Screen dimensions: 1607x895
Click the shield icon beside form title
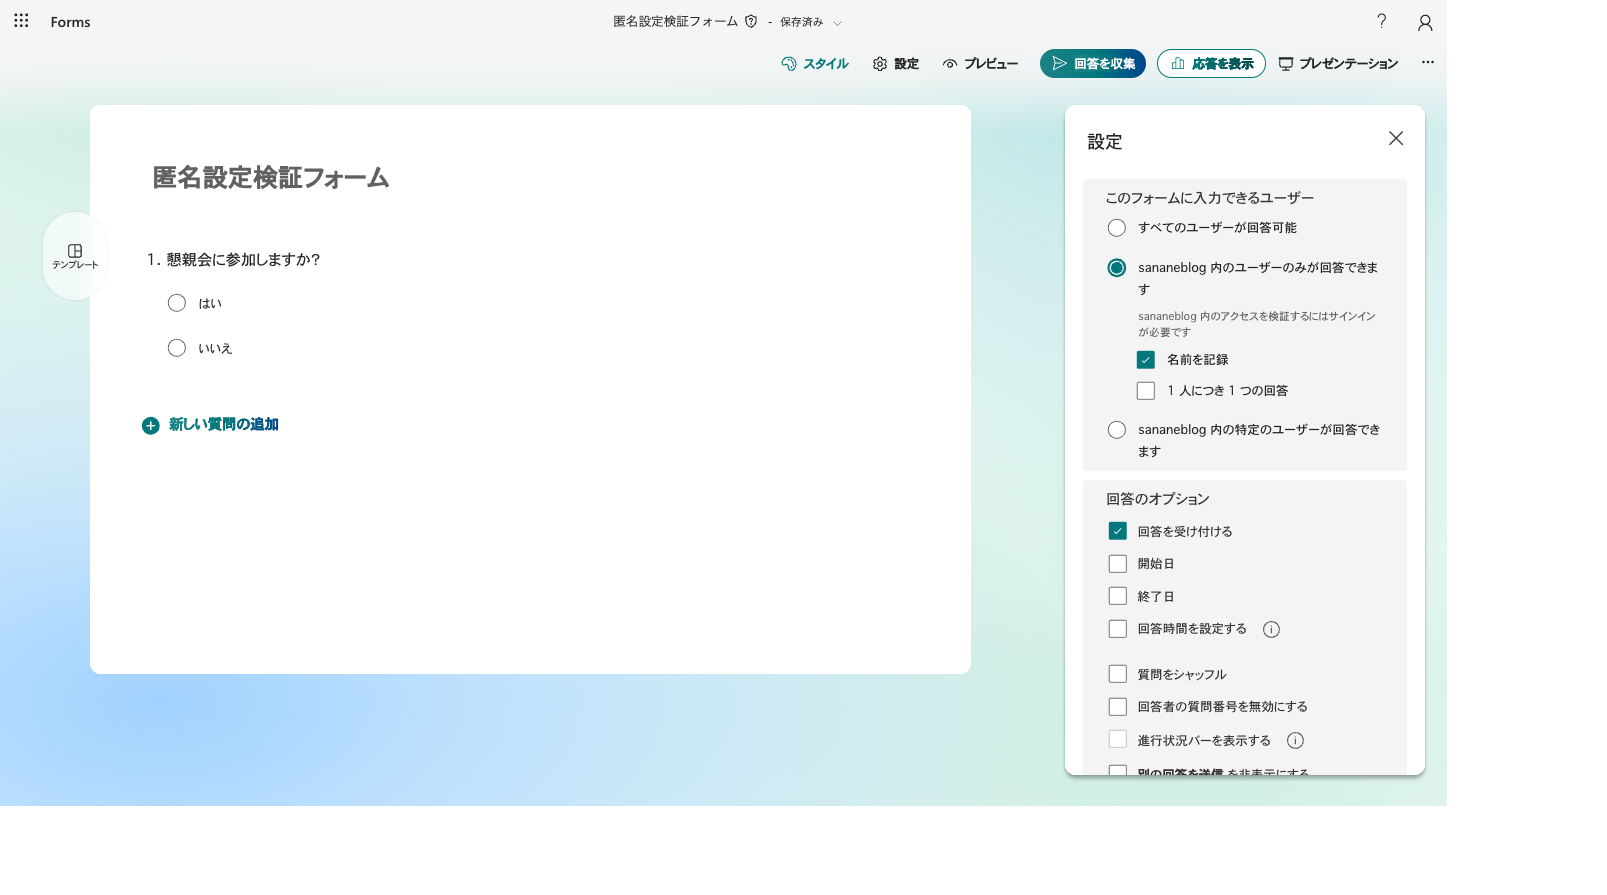751,21
